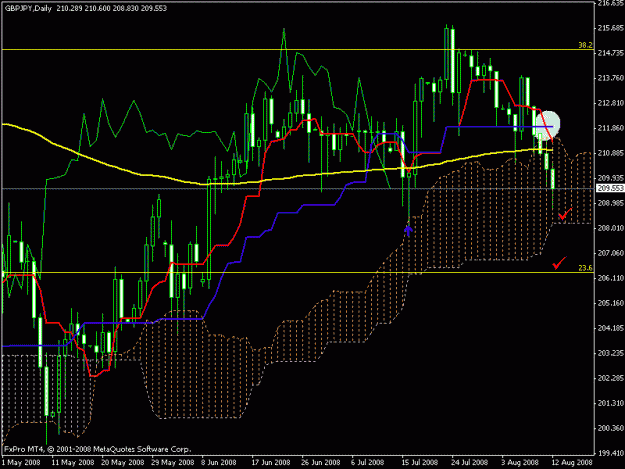Click the 205.160 price axis label
This screenshot has width=625, height=469.
pyautogui.click(x=611, y=303)
